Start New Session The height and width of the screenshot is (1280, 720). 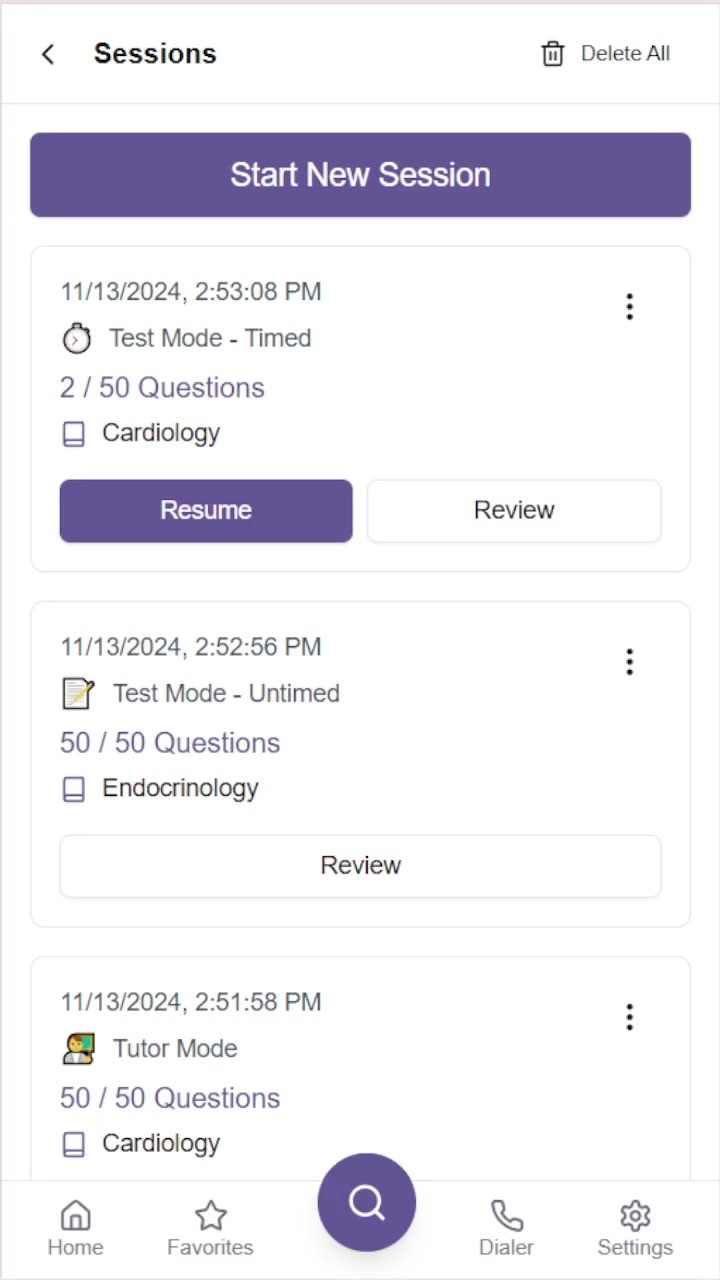[x=360, y=175]
